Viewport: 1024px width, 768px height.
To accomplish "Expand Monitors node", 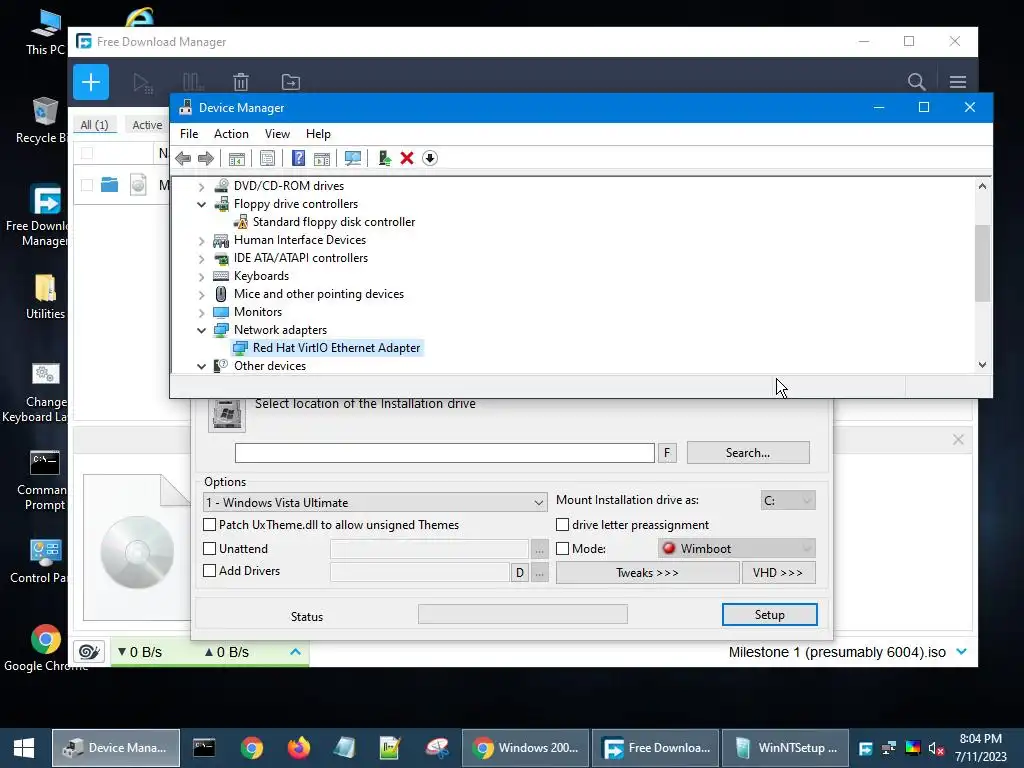I will tap(201, 312).
